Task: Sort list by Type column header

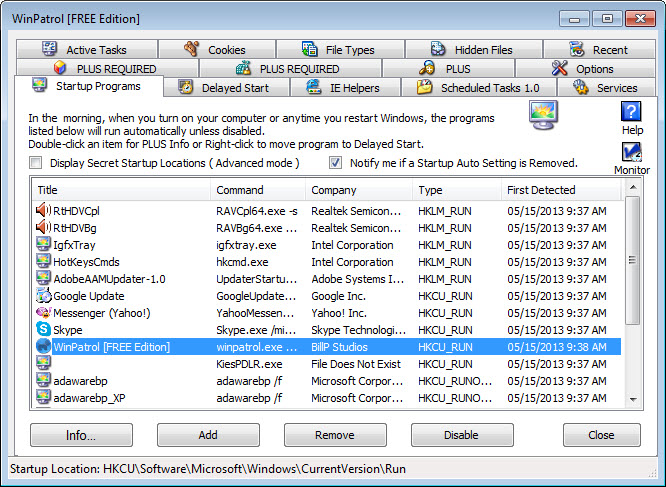Action: (457, 190)
